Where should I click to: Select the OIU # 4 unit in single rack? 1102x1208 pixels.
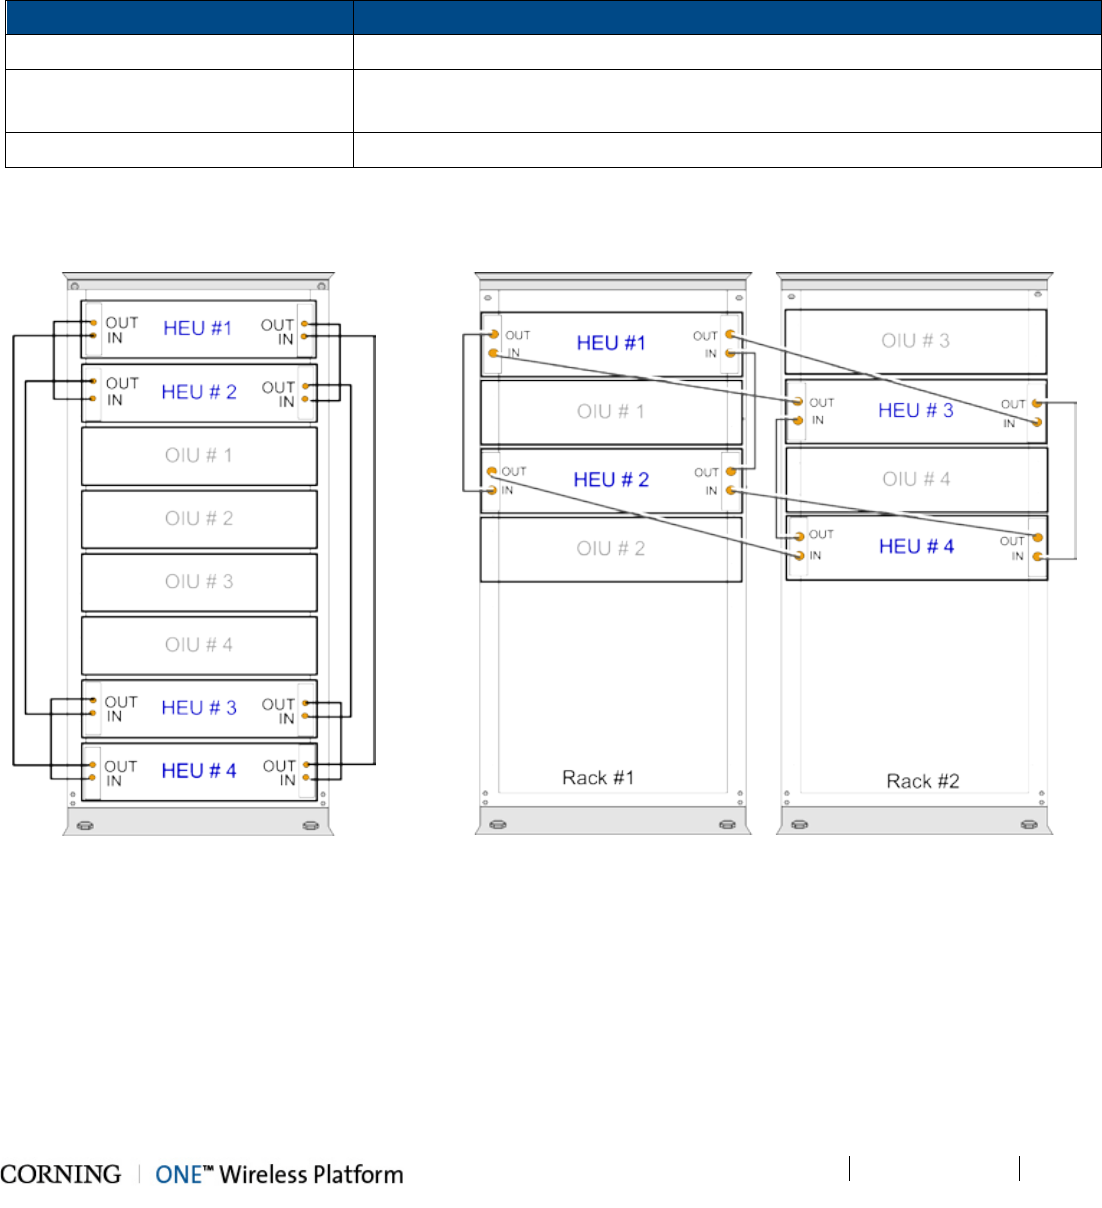tap(199, 645)
